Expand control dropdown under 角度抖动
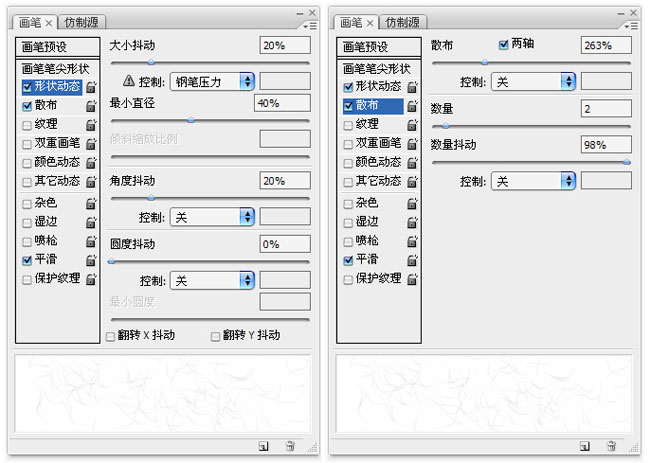 pyautogui.click(x=211, y=216)
